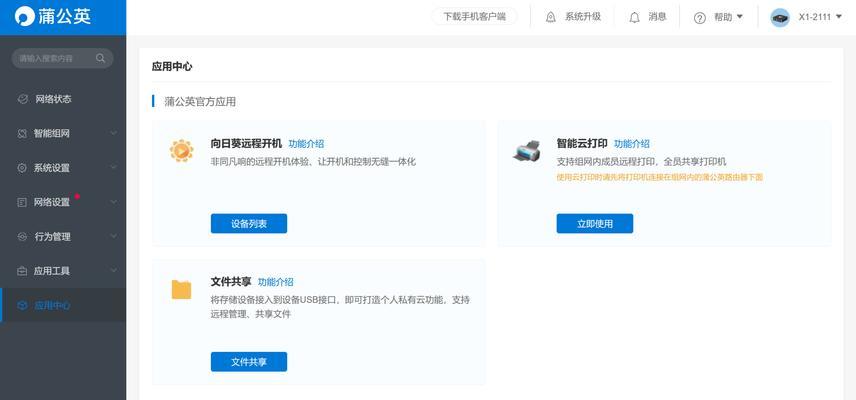856x400 pixels.
Task: Click the 应用中心 page heading
Action: 172,67
